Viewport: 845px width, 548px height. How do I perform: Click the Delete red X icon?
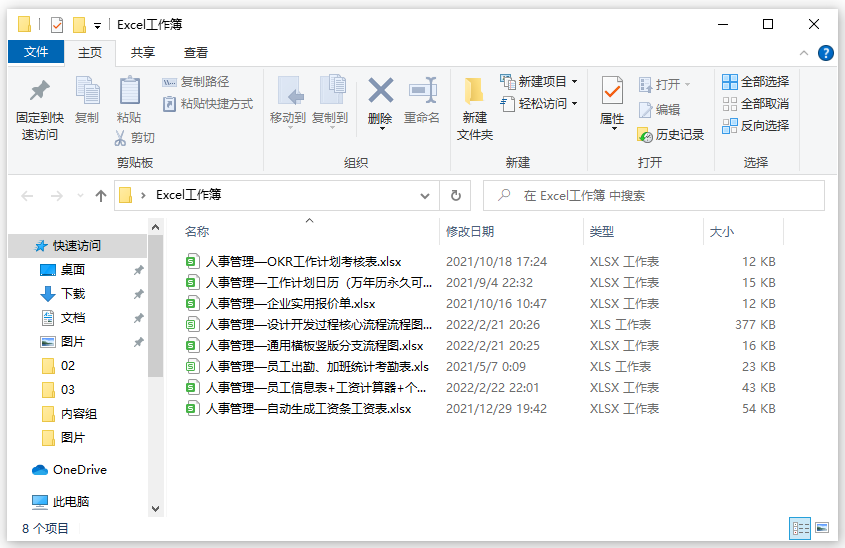(x=380, y=90)
